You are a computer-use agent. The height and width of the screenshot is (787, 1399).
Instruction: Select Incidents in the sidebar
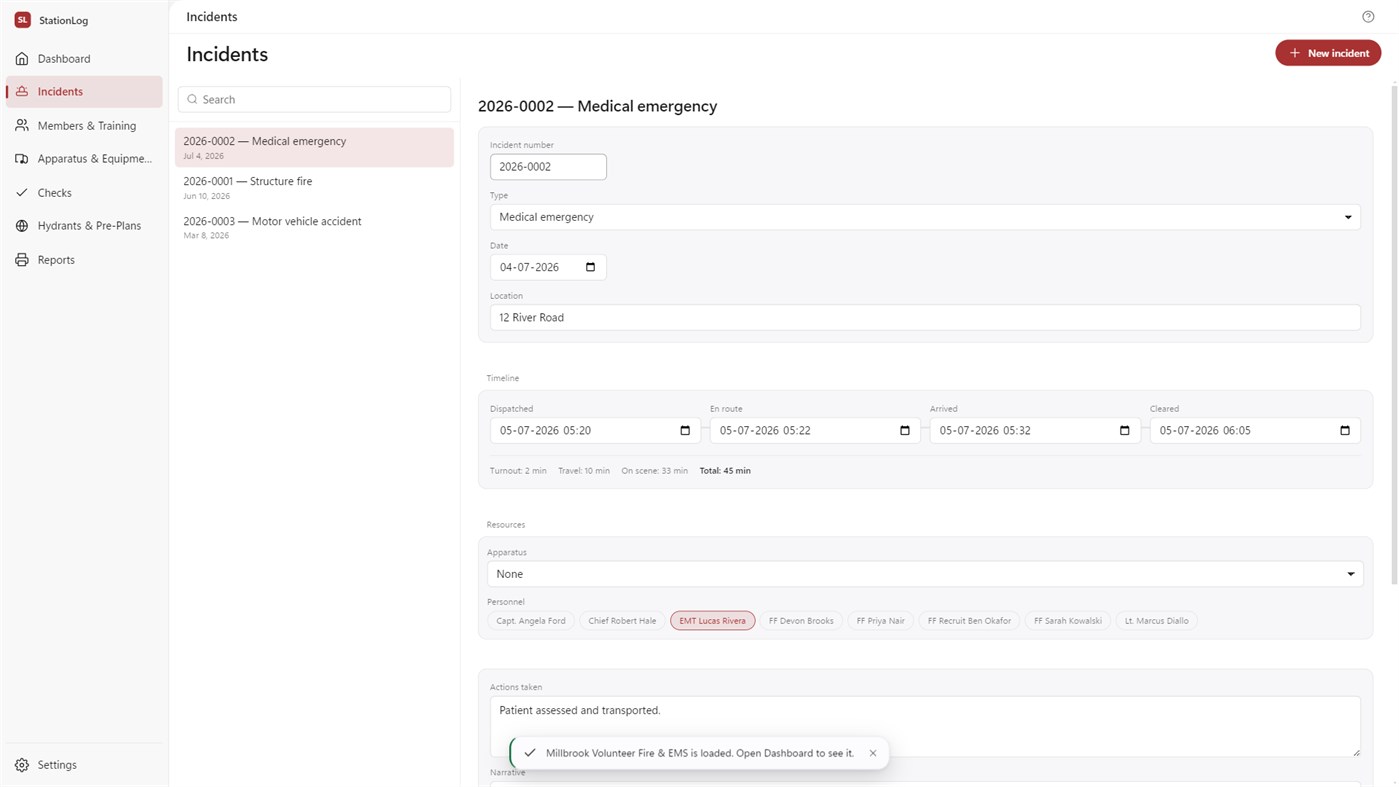pyautogui.click(x=84, y=92)
